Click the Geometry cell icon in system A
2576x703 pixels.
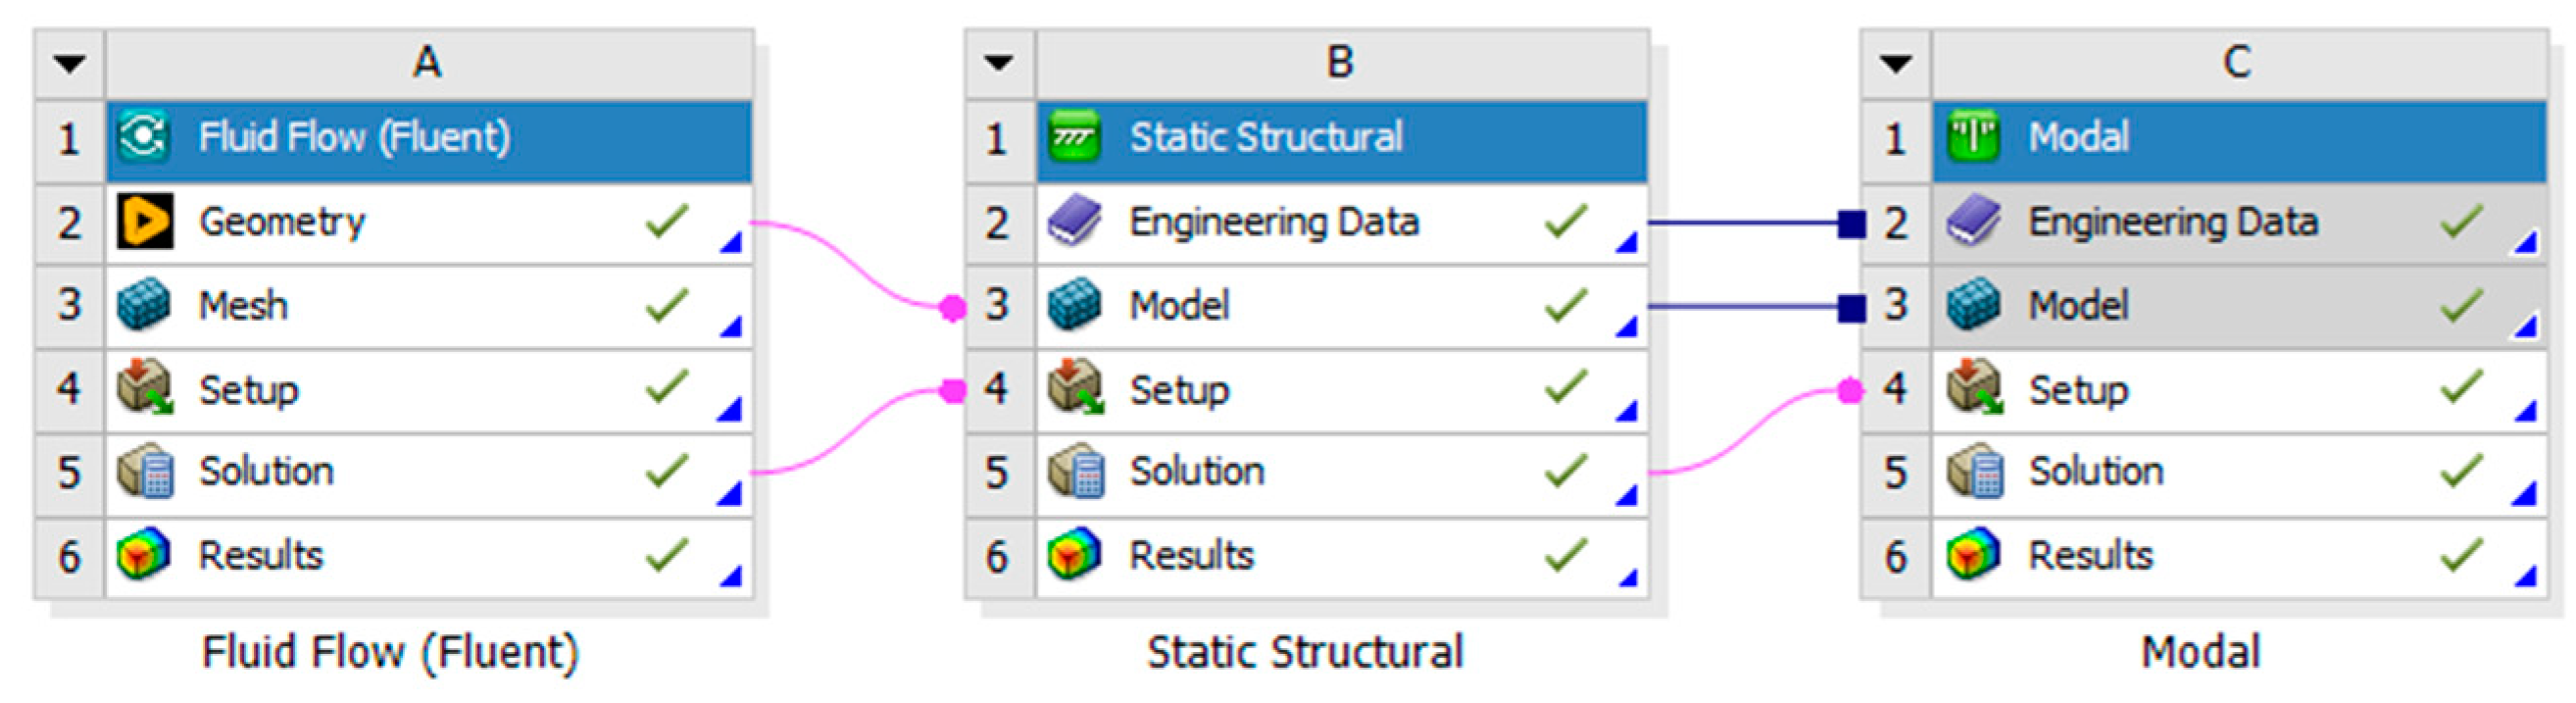pyautogui.click(x=144, y=221)
